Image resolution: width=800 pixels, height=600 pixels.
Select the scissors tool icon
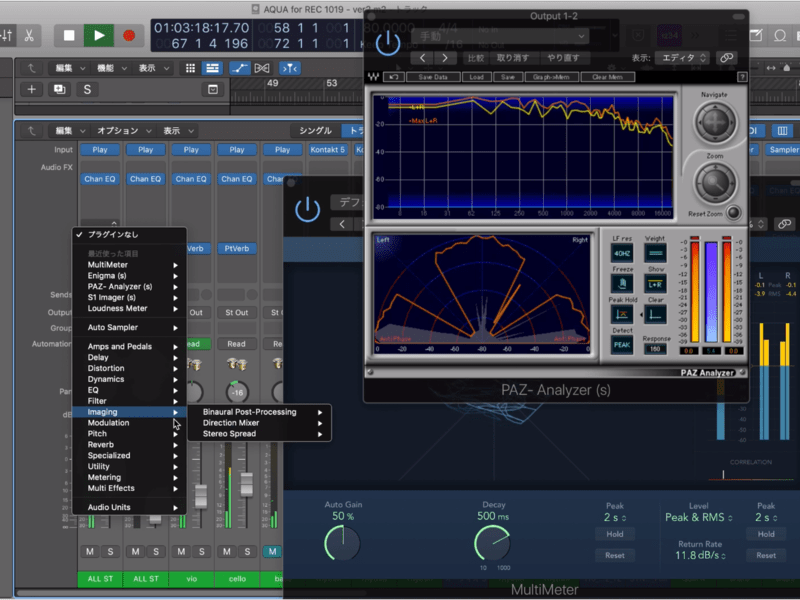pos(28,35)
